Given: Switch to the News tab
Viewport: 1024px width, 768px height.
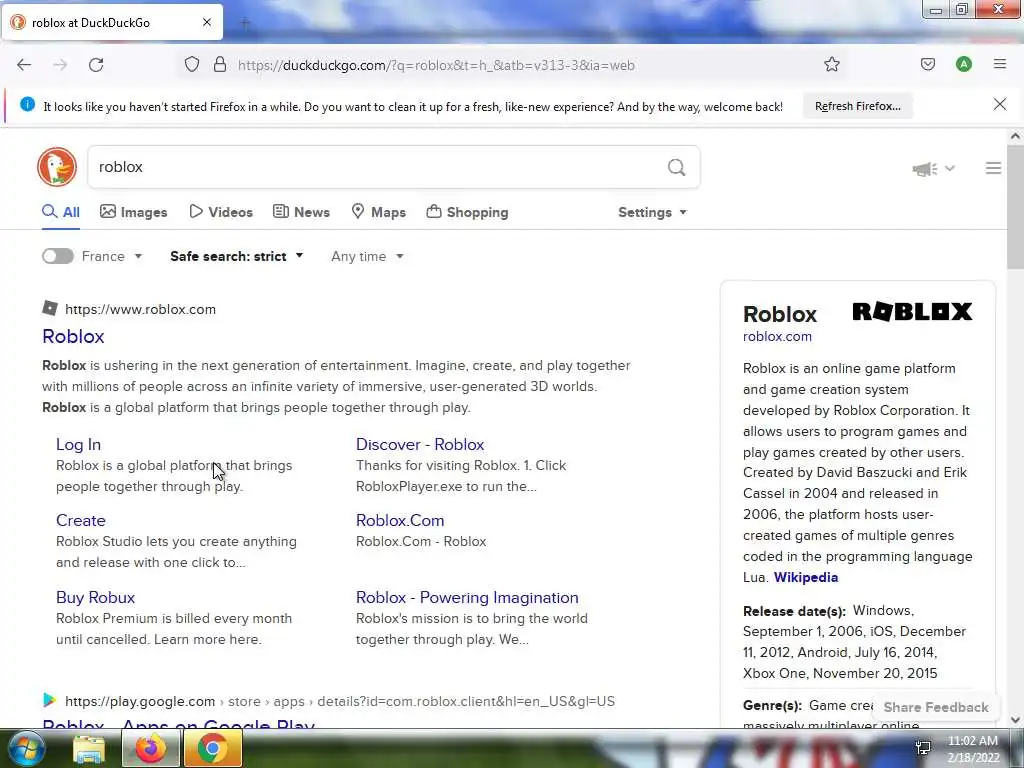Looking at the screenshot, I should click(x=301, y=212).
